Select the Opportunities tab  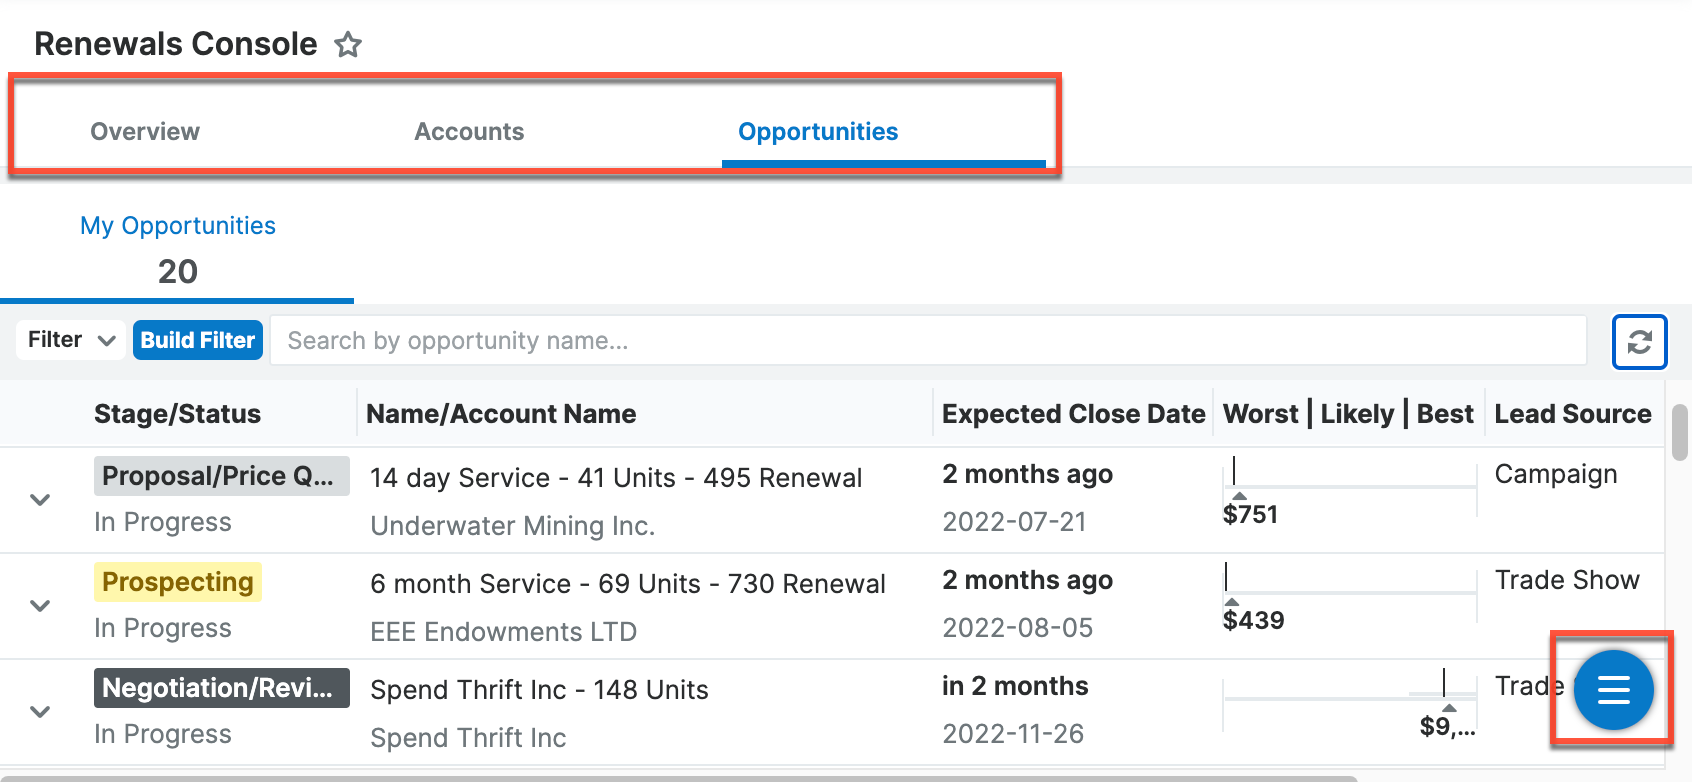tap(818, 131)
